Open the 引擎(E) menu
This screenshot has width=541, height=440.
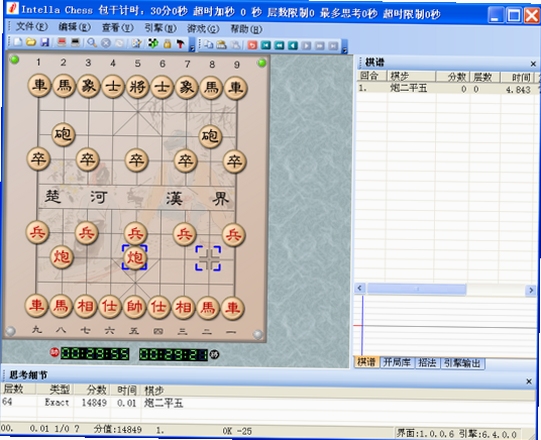point(160,28)
